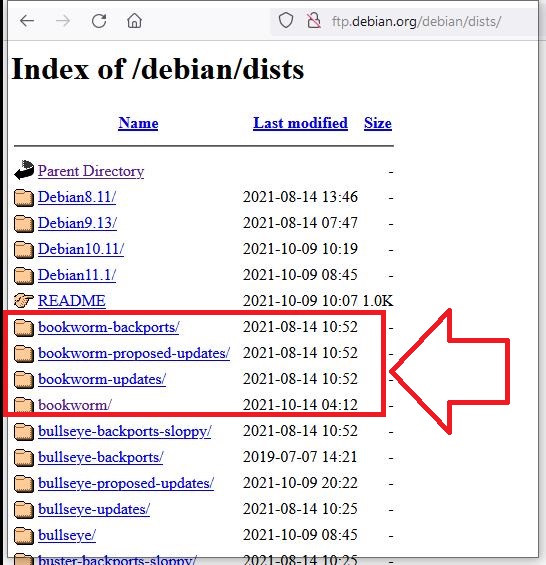
Task: Open the Debian11.1/ directory
Action: (77, 275)
